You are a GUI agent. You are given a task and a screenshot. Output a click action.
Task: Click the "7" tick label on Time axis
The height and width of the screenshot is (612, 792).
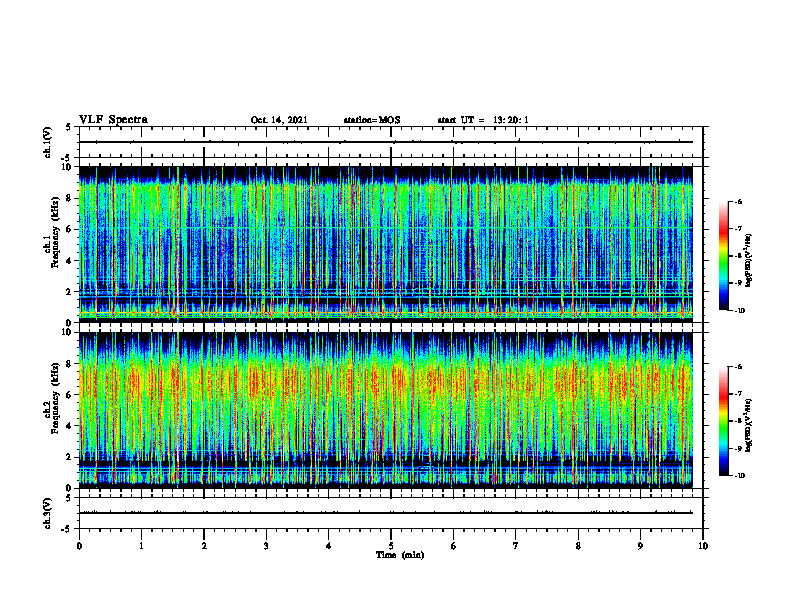[516, 546]
